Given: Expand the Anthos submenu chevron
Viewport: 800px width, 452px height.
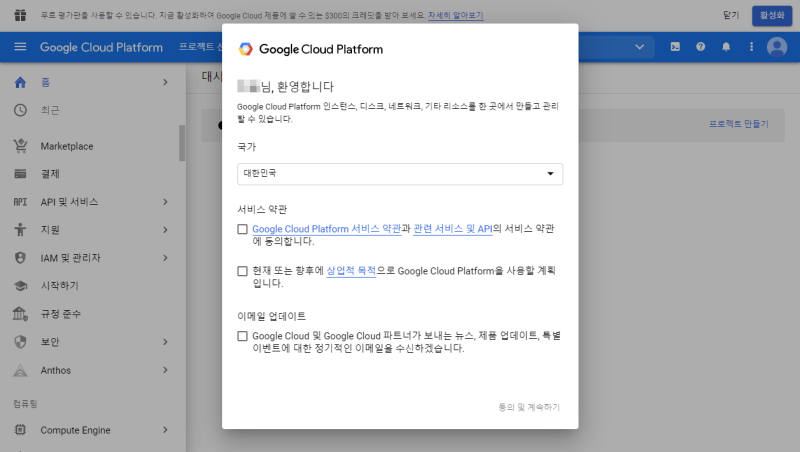Looking at the screenshot, I should point(165,370).
